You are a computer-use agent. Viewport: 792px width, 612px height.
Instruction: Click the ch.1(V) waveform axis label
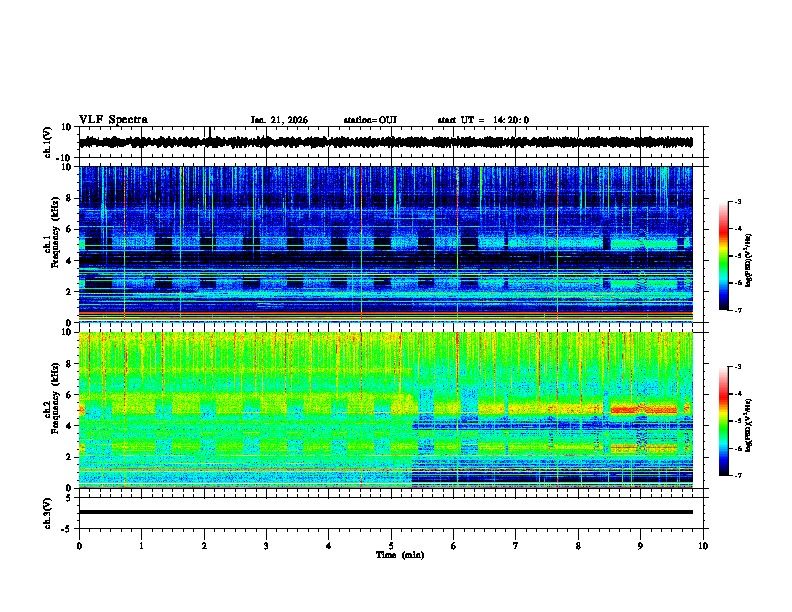pyautogui.click(x=47, y=142)
